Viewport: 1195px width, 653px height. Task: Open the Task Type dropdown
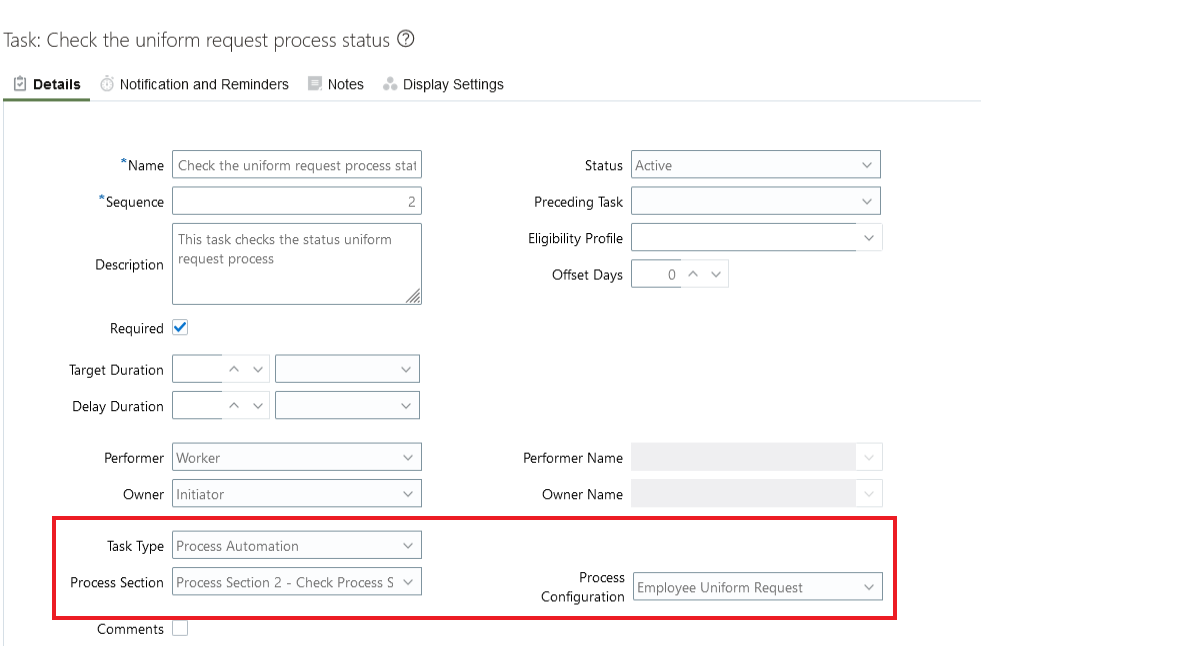click(407, 546)
